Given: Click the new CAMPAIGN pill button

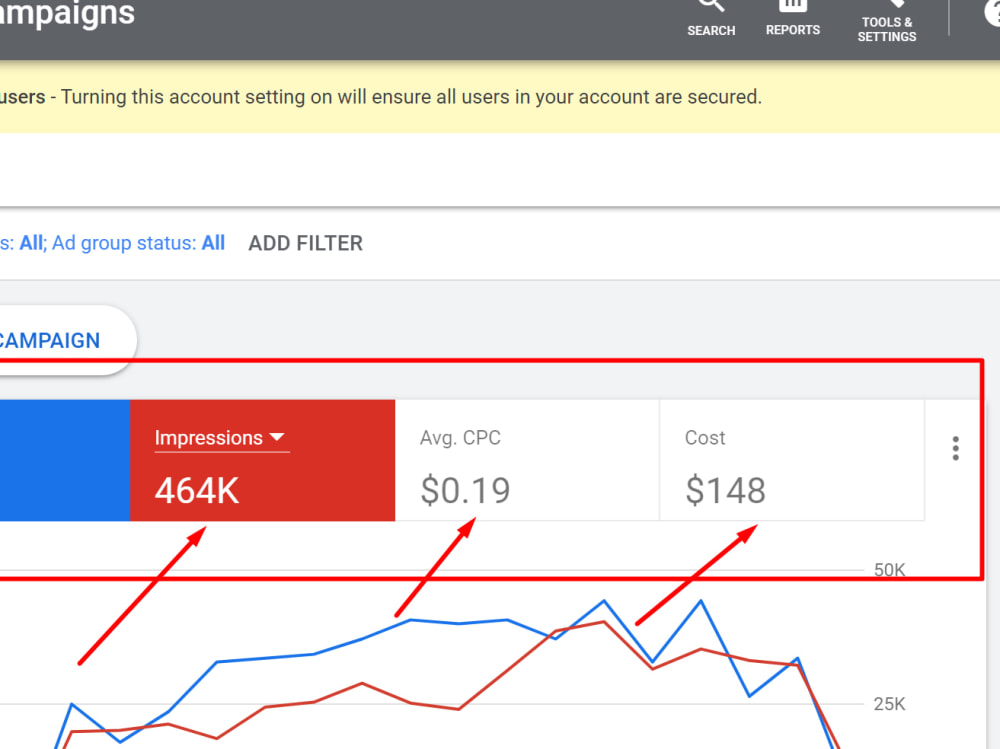Looking at the screenshot, I should click(67, 340).
